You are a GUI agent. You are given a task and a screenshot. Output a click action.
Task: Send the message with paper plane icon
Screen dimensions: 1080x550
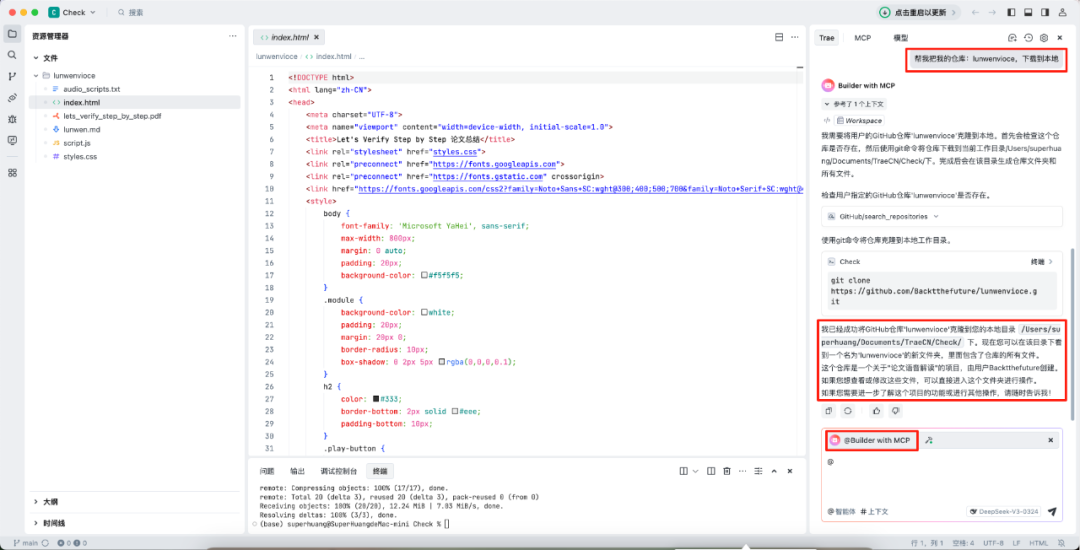click(x=1052, y=512)
